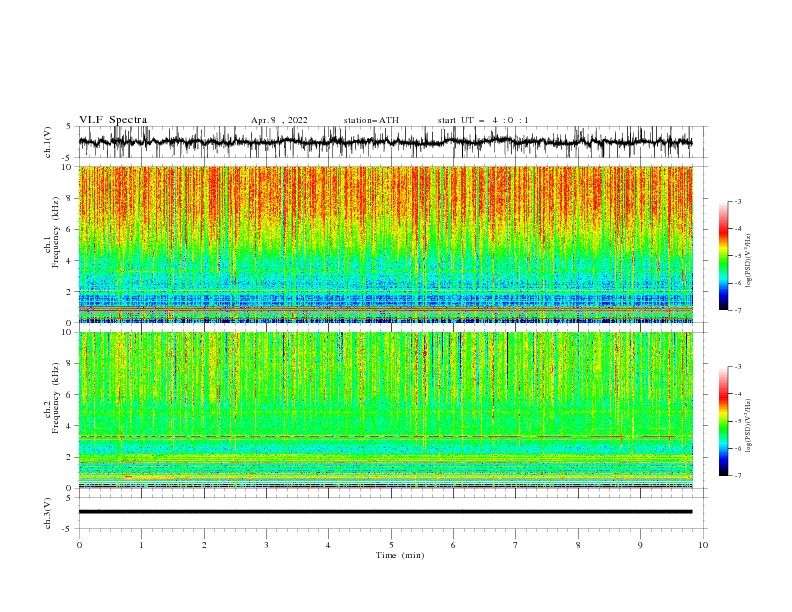Click the "5" minute tick label
Screen dimensions: 792x612
click(391, 545)
